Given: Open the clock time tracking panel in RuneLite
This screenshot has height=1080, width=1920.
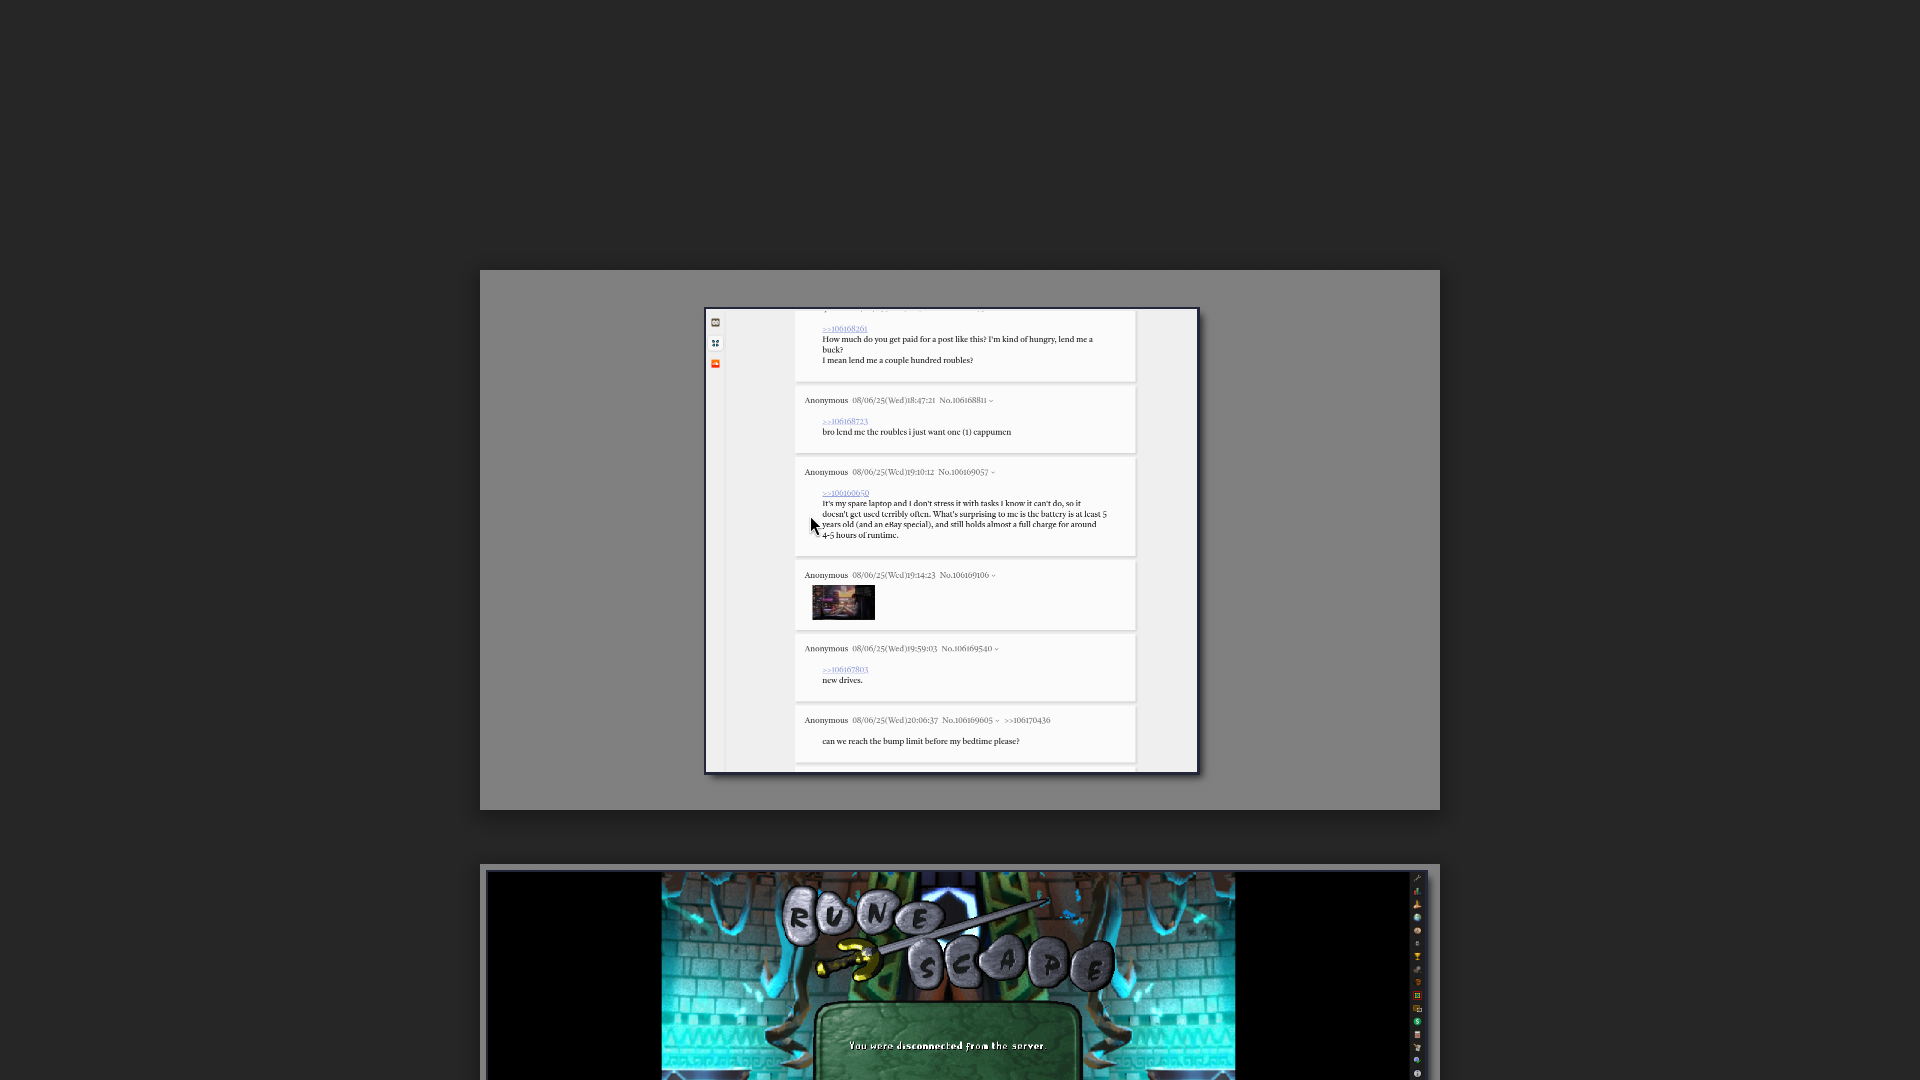Looking at the screenshot, I should pos(1417,931).
